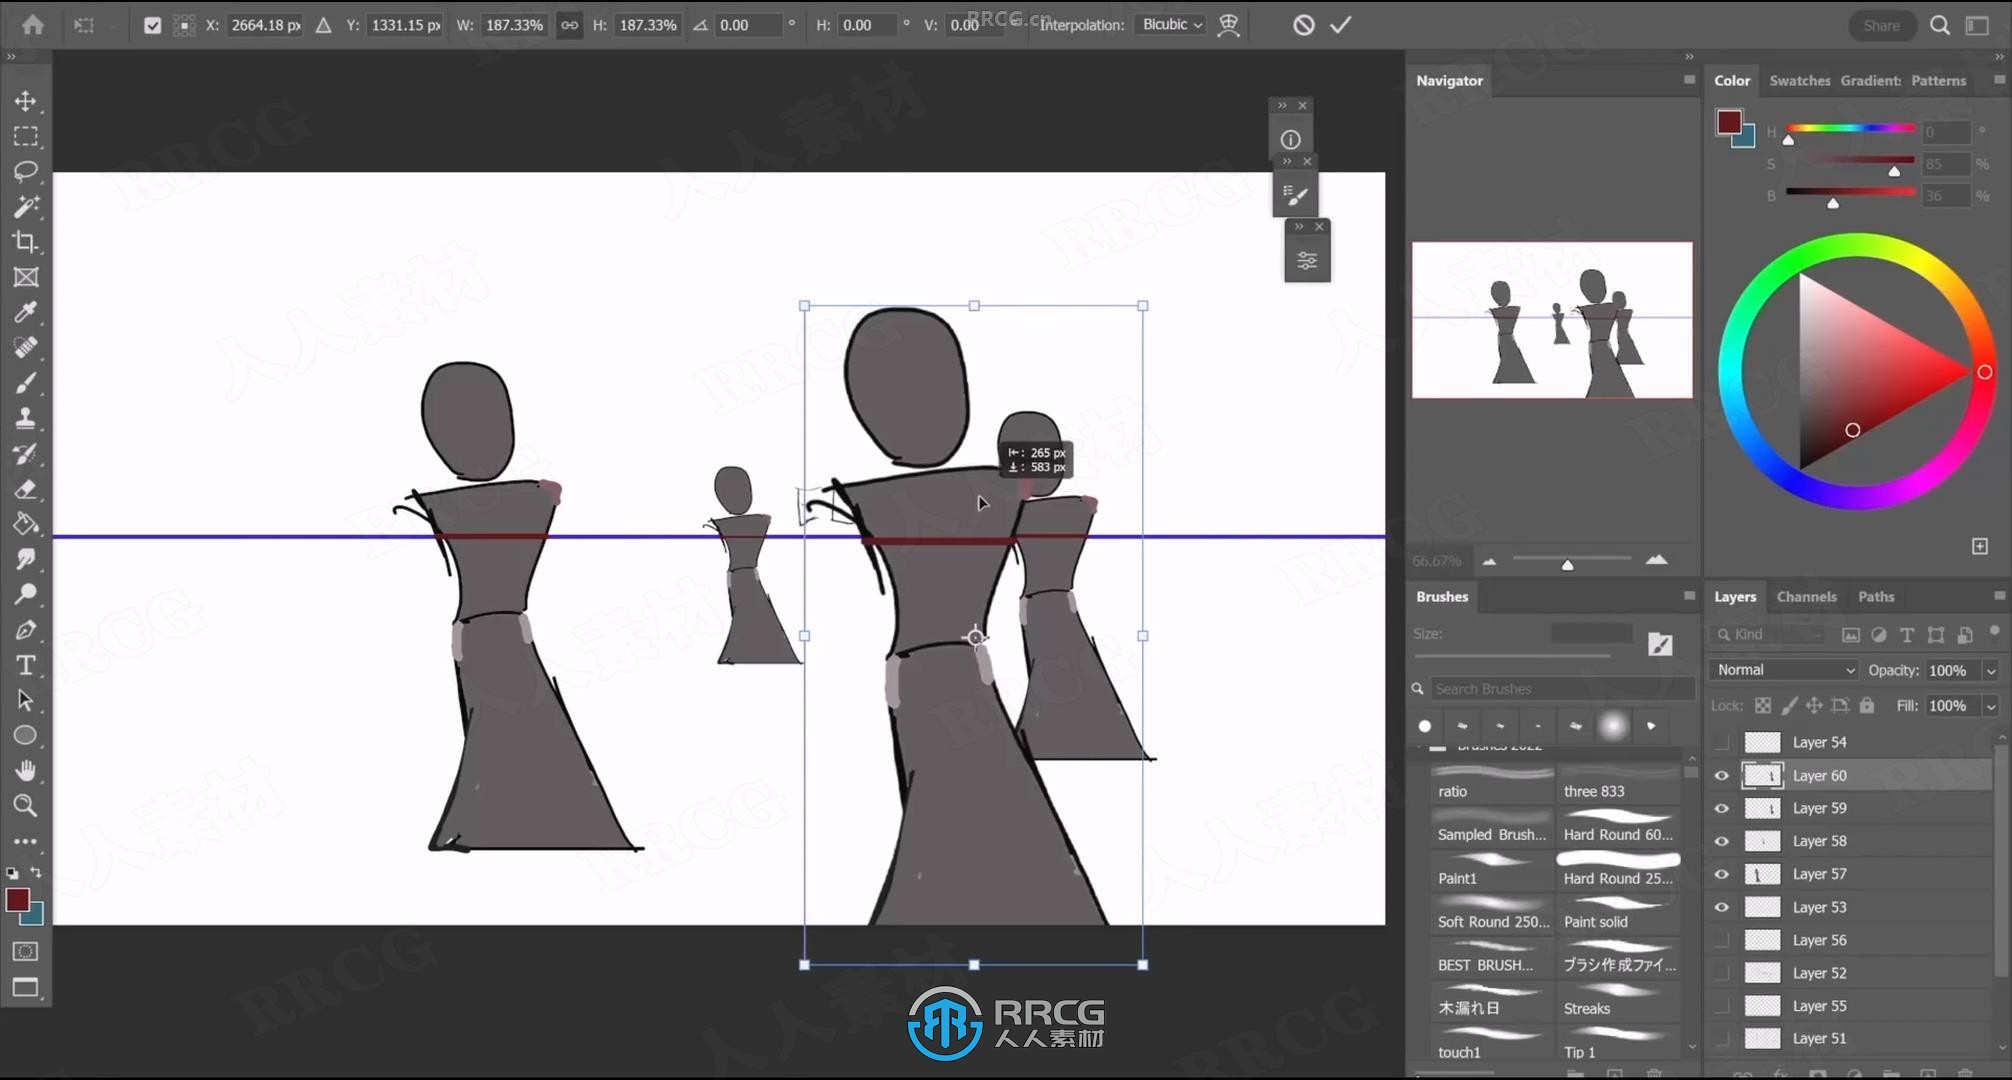This screenshot has height=1080, width=2012.
Task: Open the Brushes panel menu
Action: pyautogui.click(x=1689, y=596)
